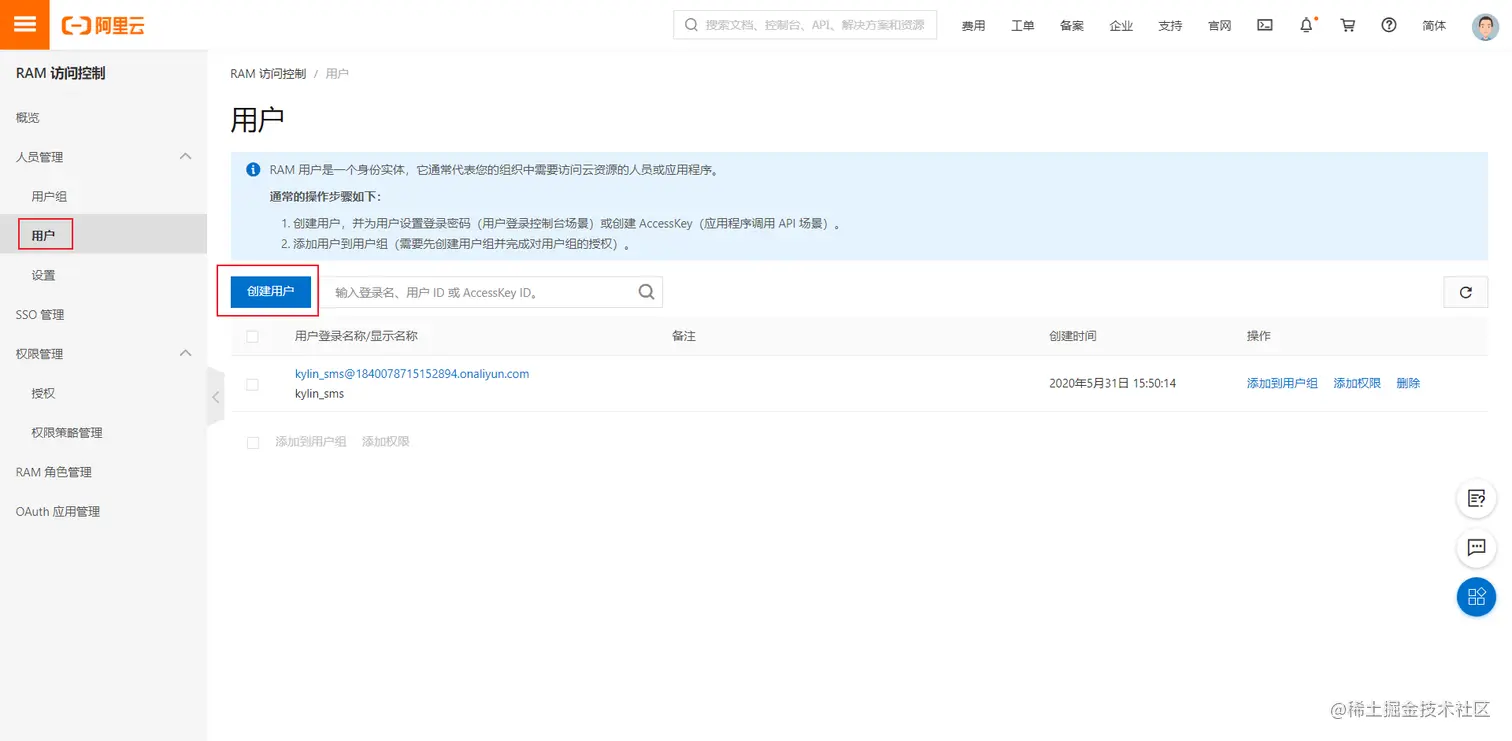Collapse the 人员管理 section

point(185,156)
